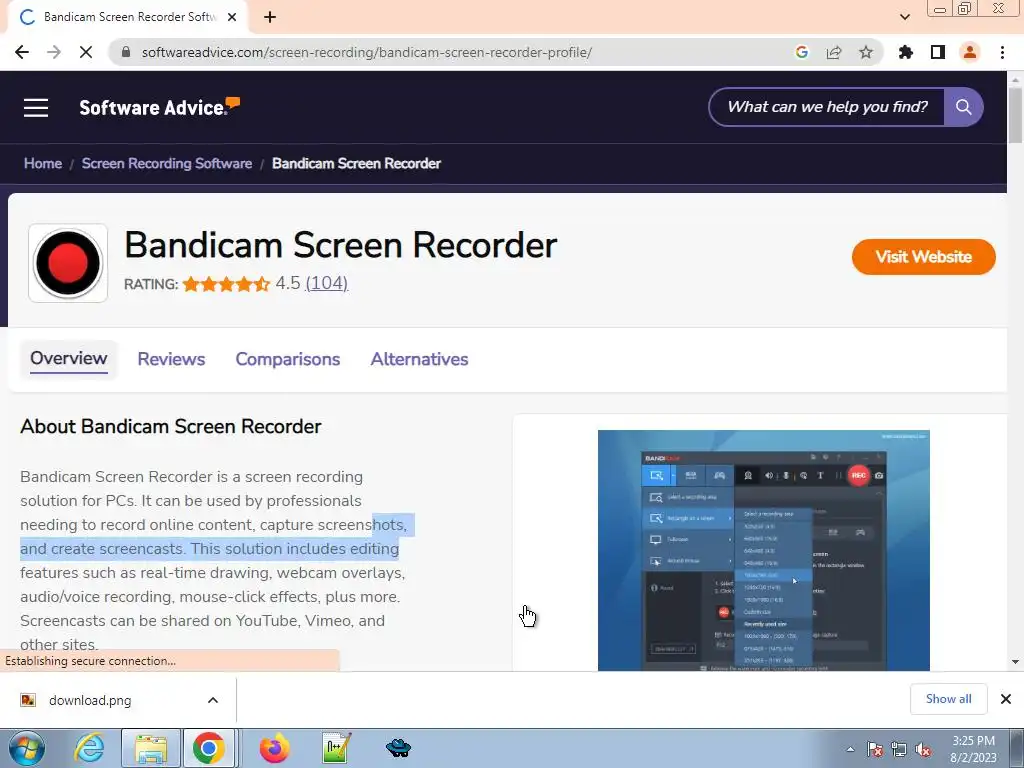The height and width of the screenshot is (768, 1024).
Task: Click the Visit Website button
Action: 923,257
